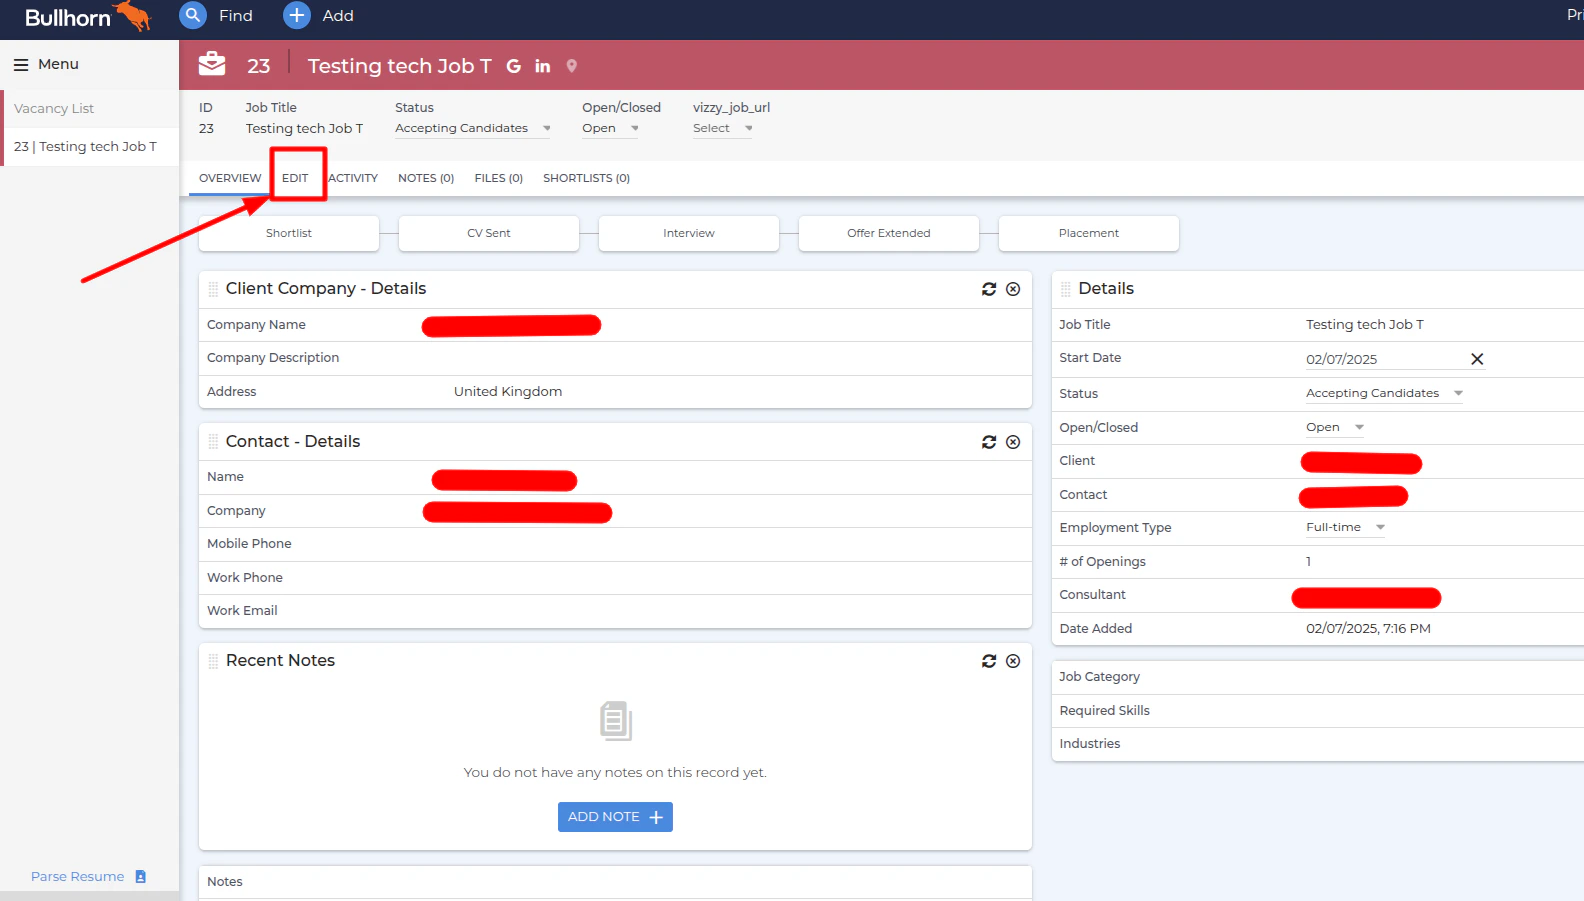Switch to the Shortlists (0) tab
This screenshot has height=901, width=1584.
click(x=586, y=178)
